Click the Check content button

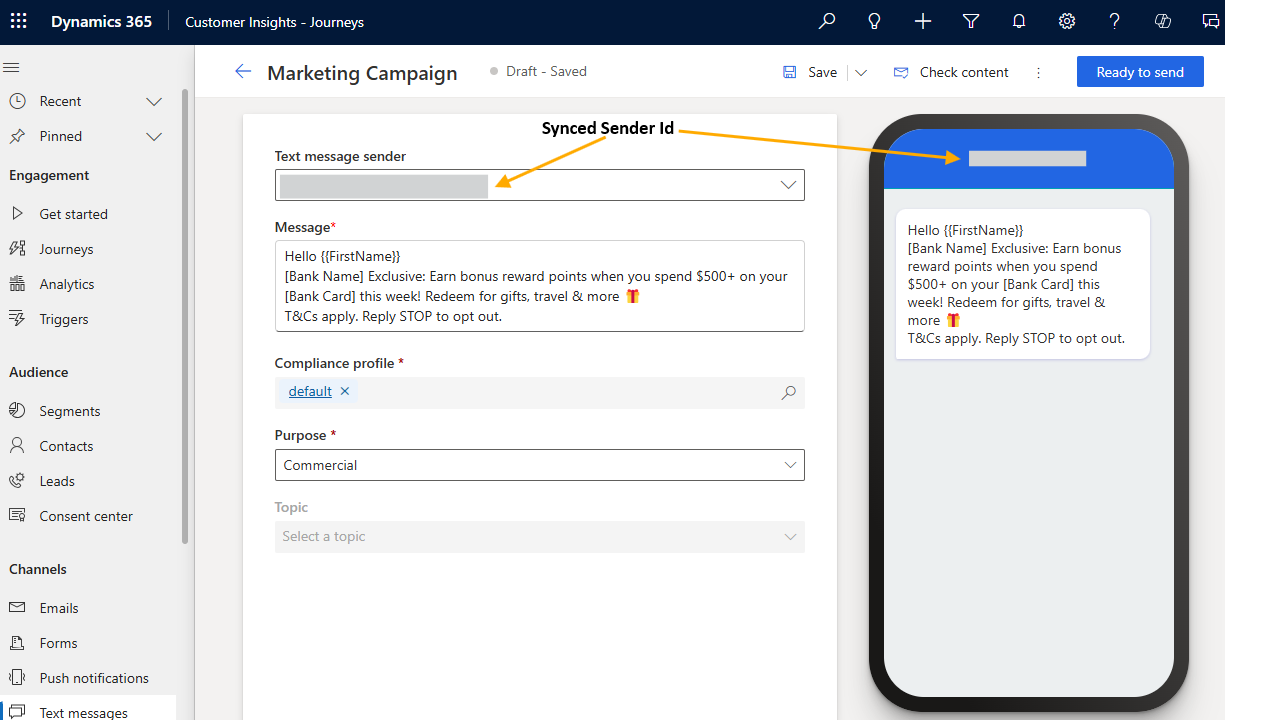click(950, 72)
